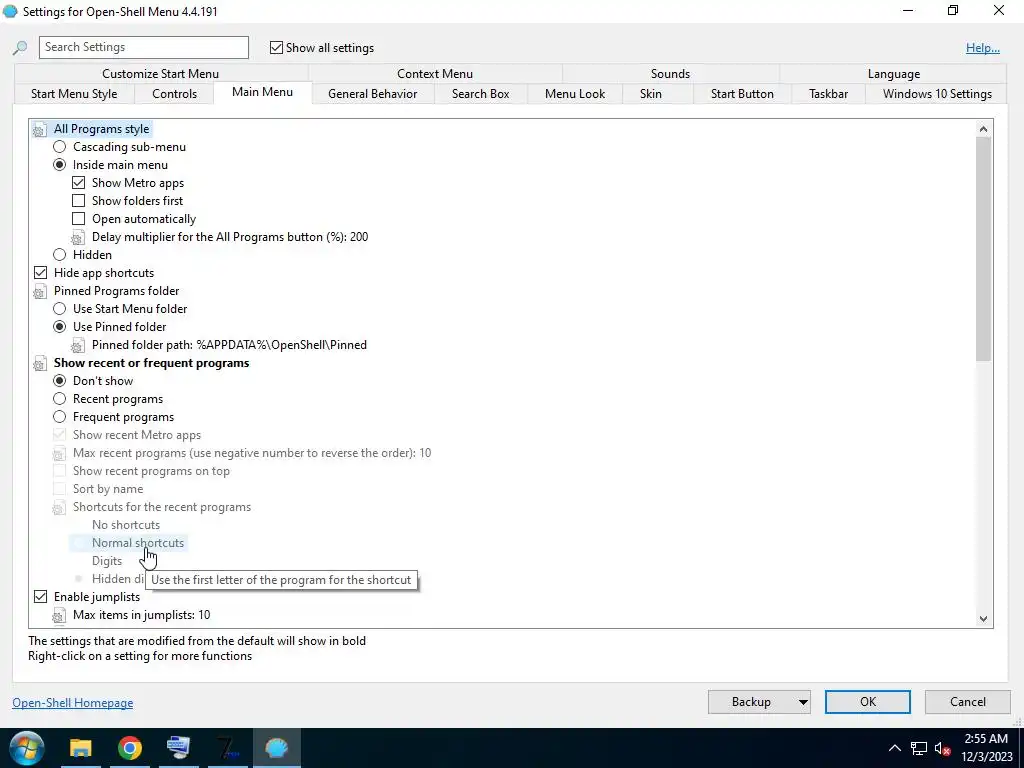Open the Start Button tab
This screenshot has height=768, width=1024.
(x=742, y=94)
